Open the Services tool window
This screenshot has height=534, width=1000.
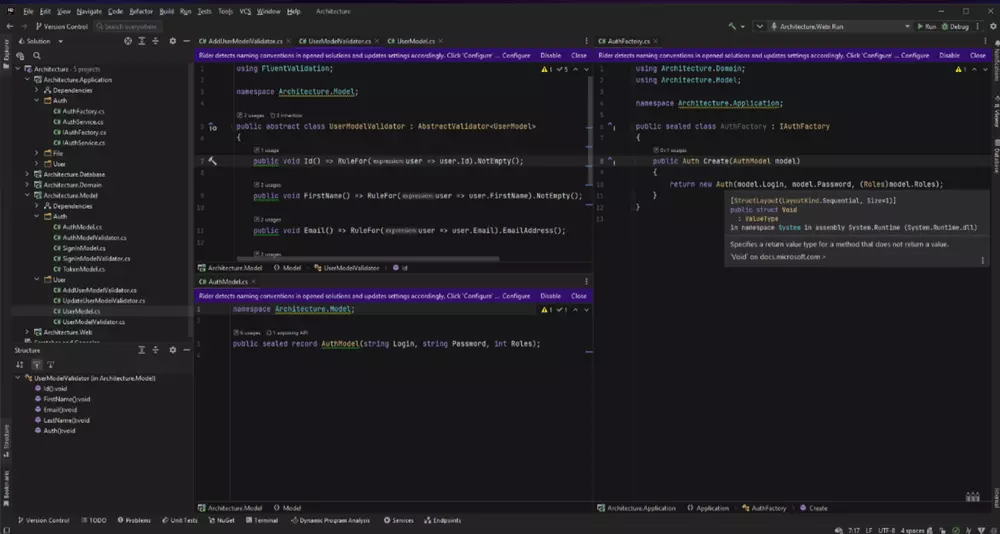399,521
